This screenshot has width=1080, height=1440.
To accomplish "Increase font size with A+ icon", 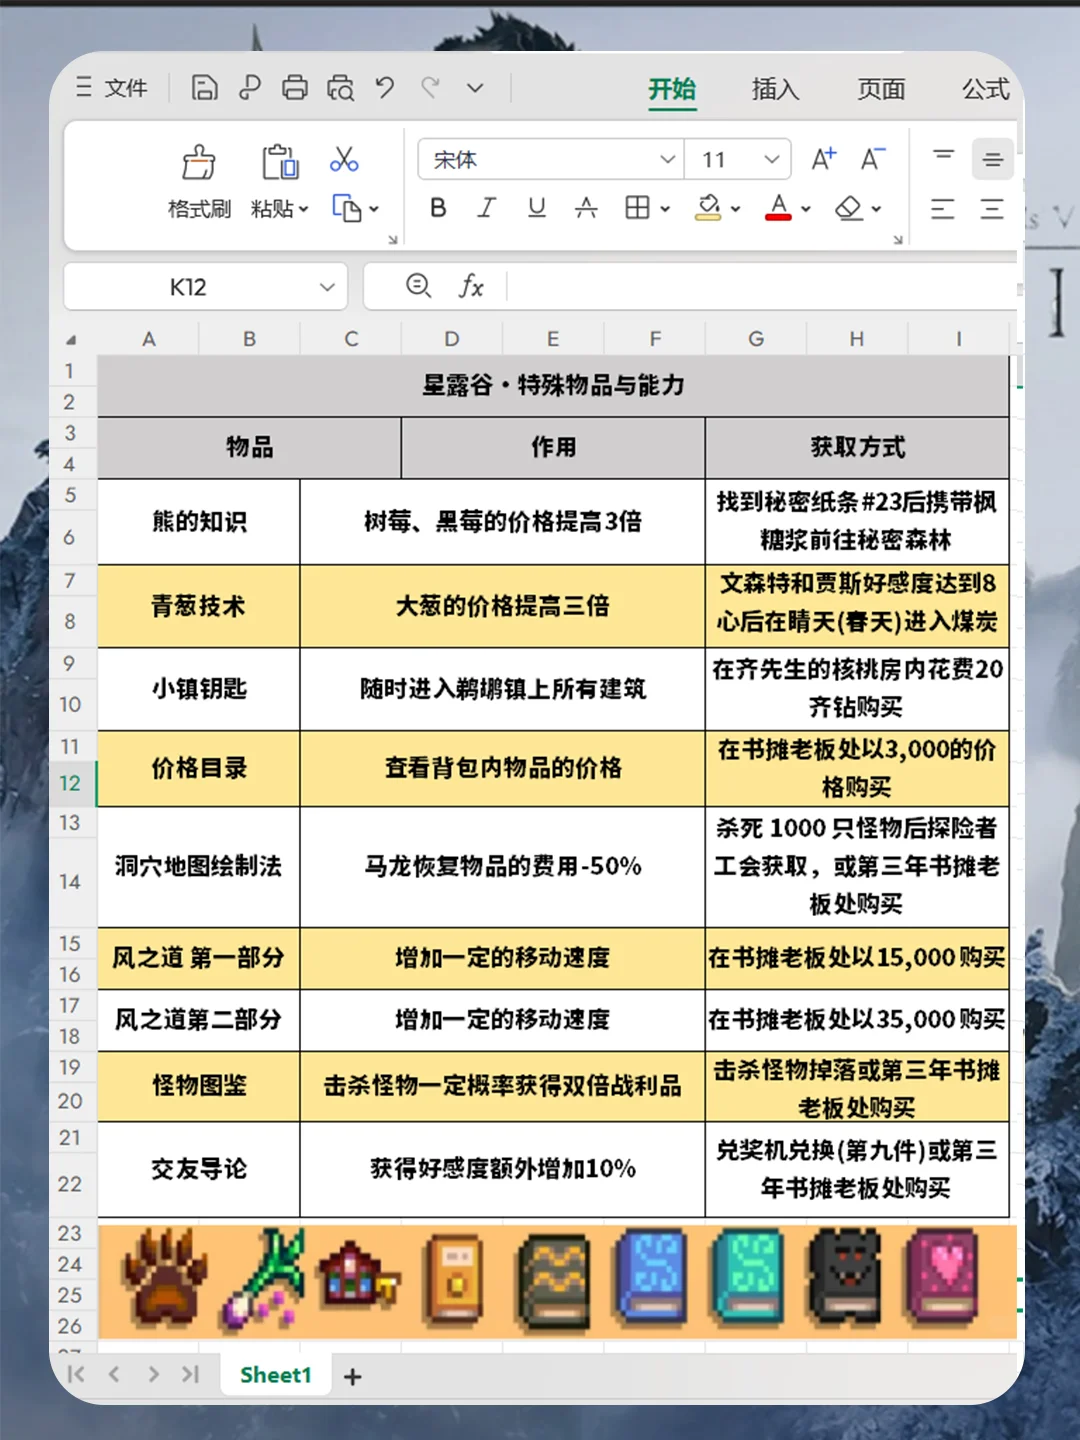I will (824, 159).
